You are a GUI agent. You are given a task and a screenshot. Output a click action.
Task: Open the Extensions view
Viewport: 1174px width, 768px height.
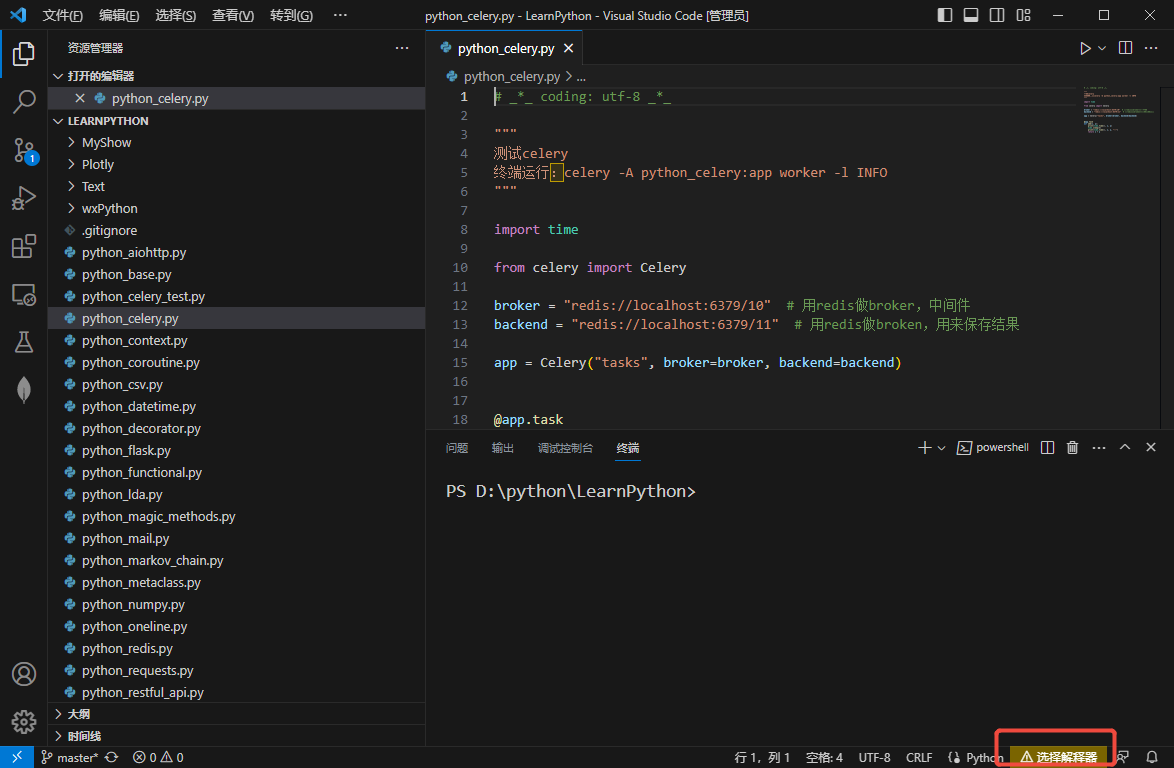(23, 246)
